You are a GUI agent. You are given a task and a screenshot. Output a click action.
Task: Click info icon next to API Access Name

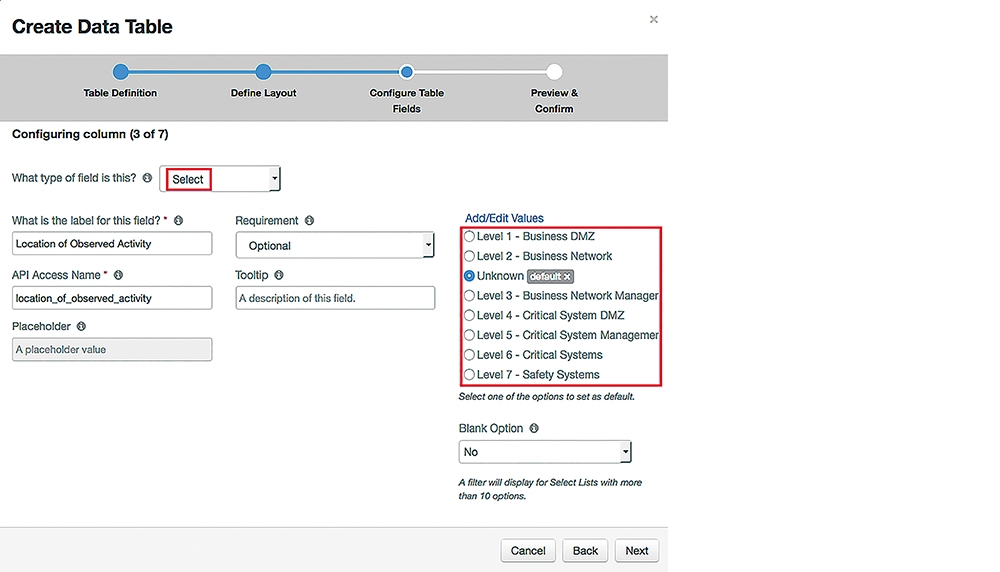click(x=118, y=275)
